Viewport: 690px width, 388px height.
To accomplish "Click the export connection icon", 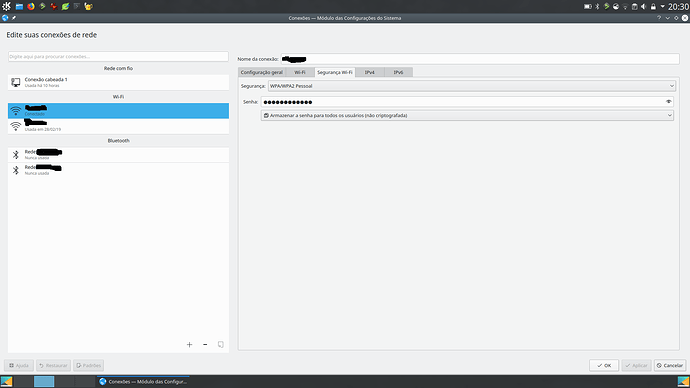I will tap(220, 344).
